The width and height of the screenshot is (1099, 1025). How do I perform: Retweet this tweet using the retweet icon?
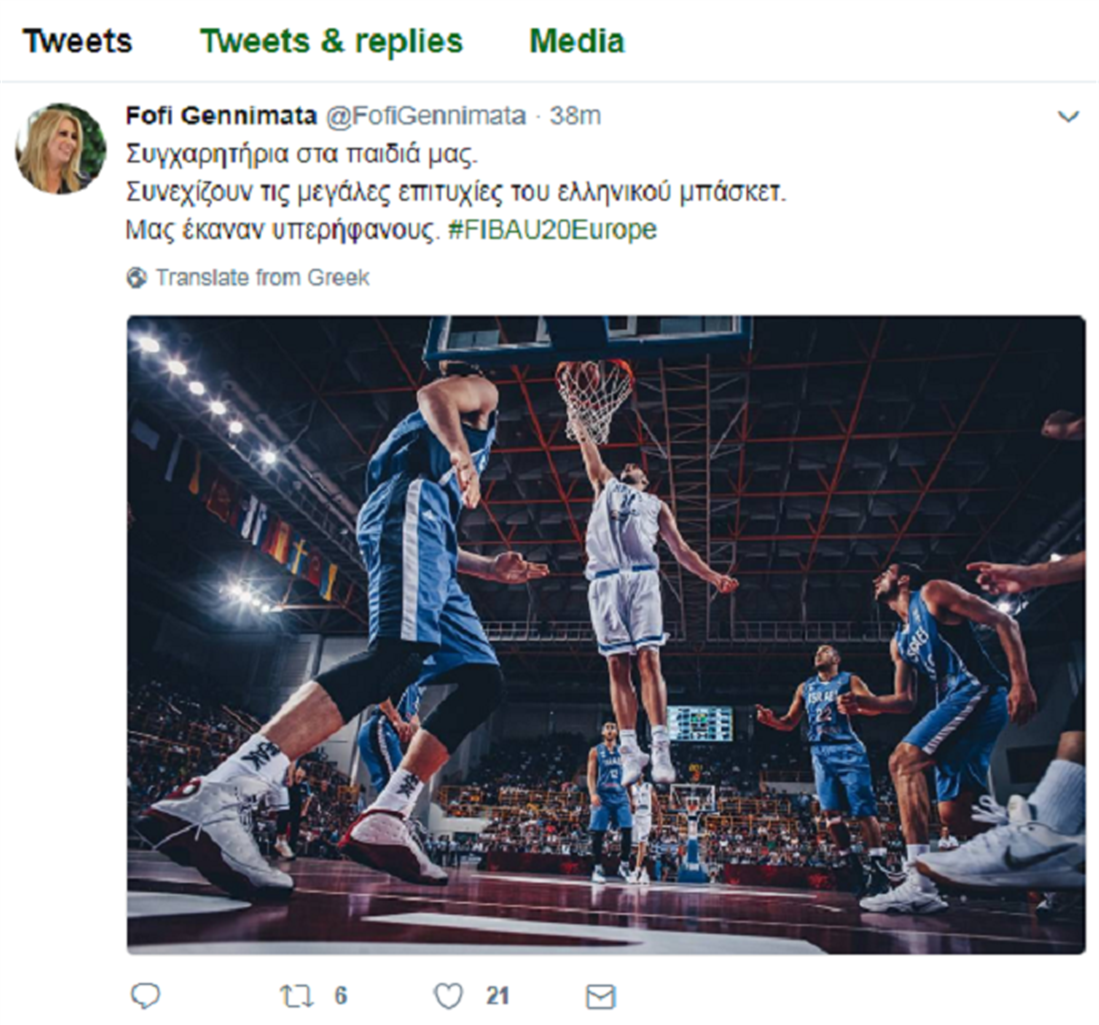click(296, 996)
